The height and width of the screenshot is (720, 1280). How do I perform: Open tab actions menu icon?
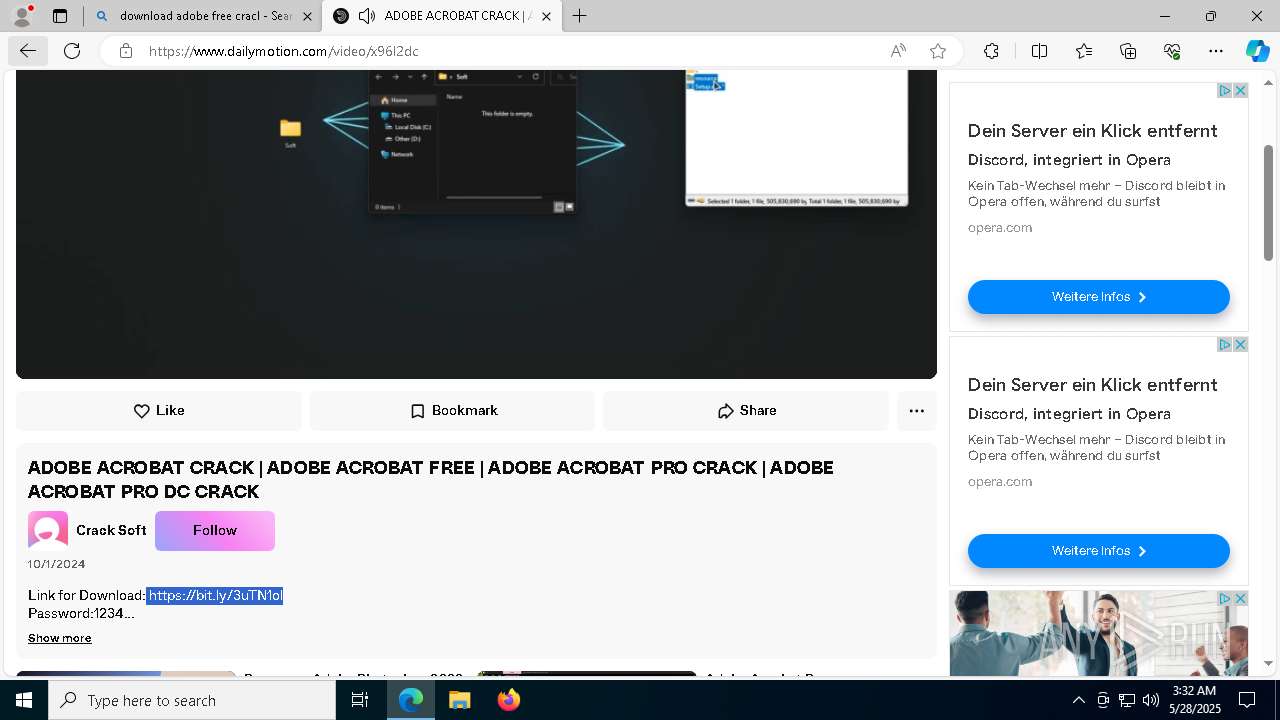point(60,16)
